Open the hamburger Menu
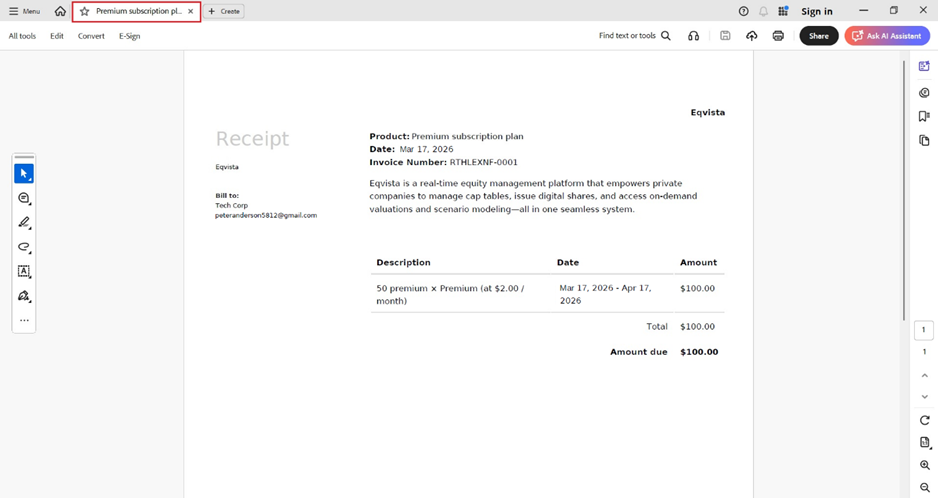Image resolution: width=938 pixels, height=498 pixels. pos(24,11)
